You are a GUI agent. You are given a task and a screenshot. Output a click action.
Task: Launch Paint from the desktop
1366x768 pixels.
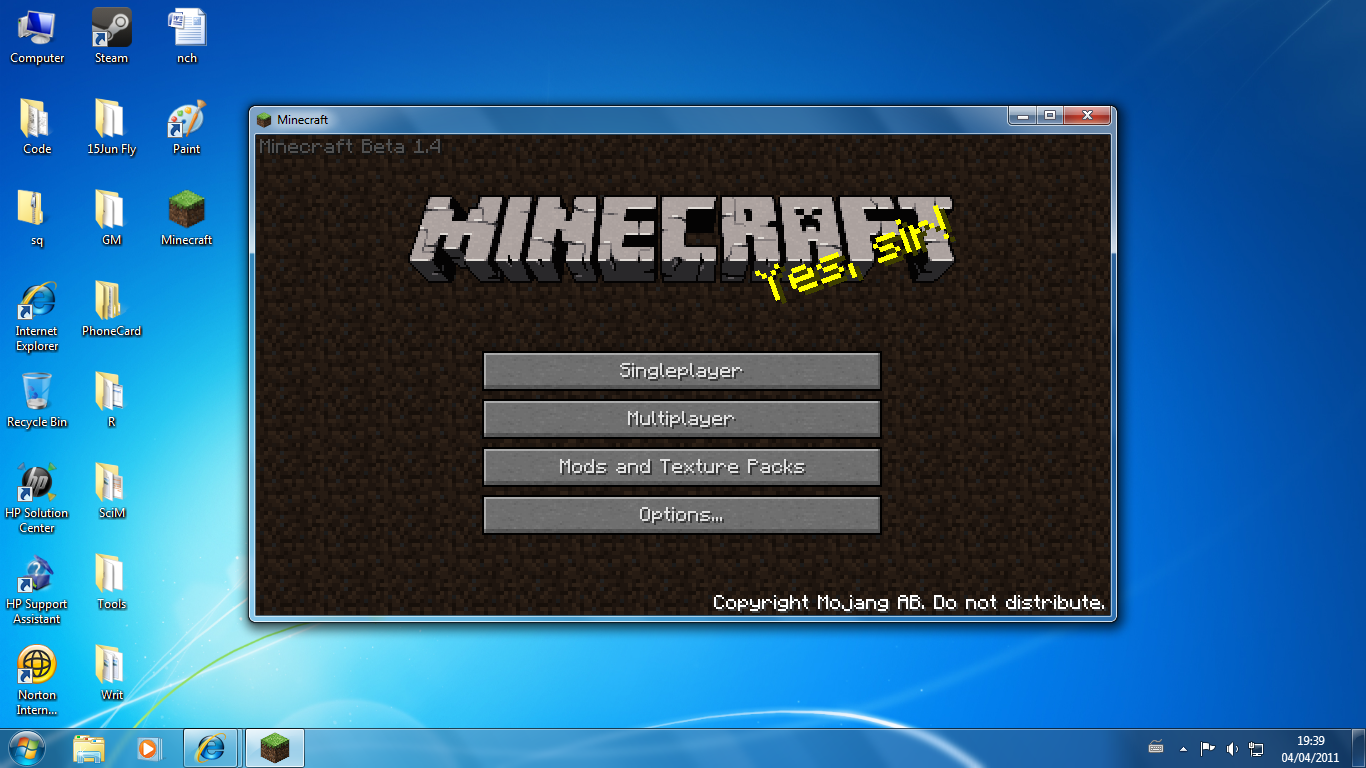coord(187,127)
